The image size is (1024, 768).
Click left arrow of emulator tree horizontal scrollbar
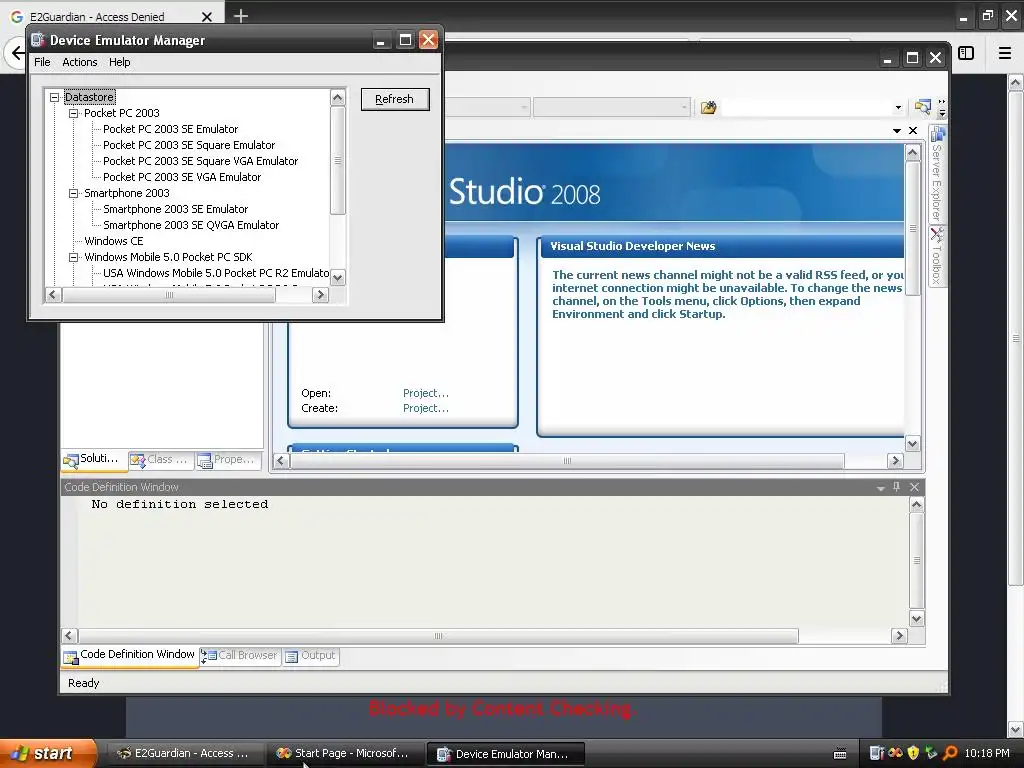(53, 295)
